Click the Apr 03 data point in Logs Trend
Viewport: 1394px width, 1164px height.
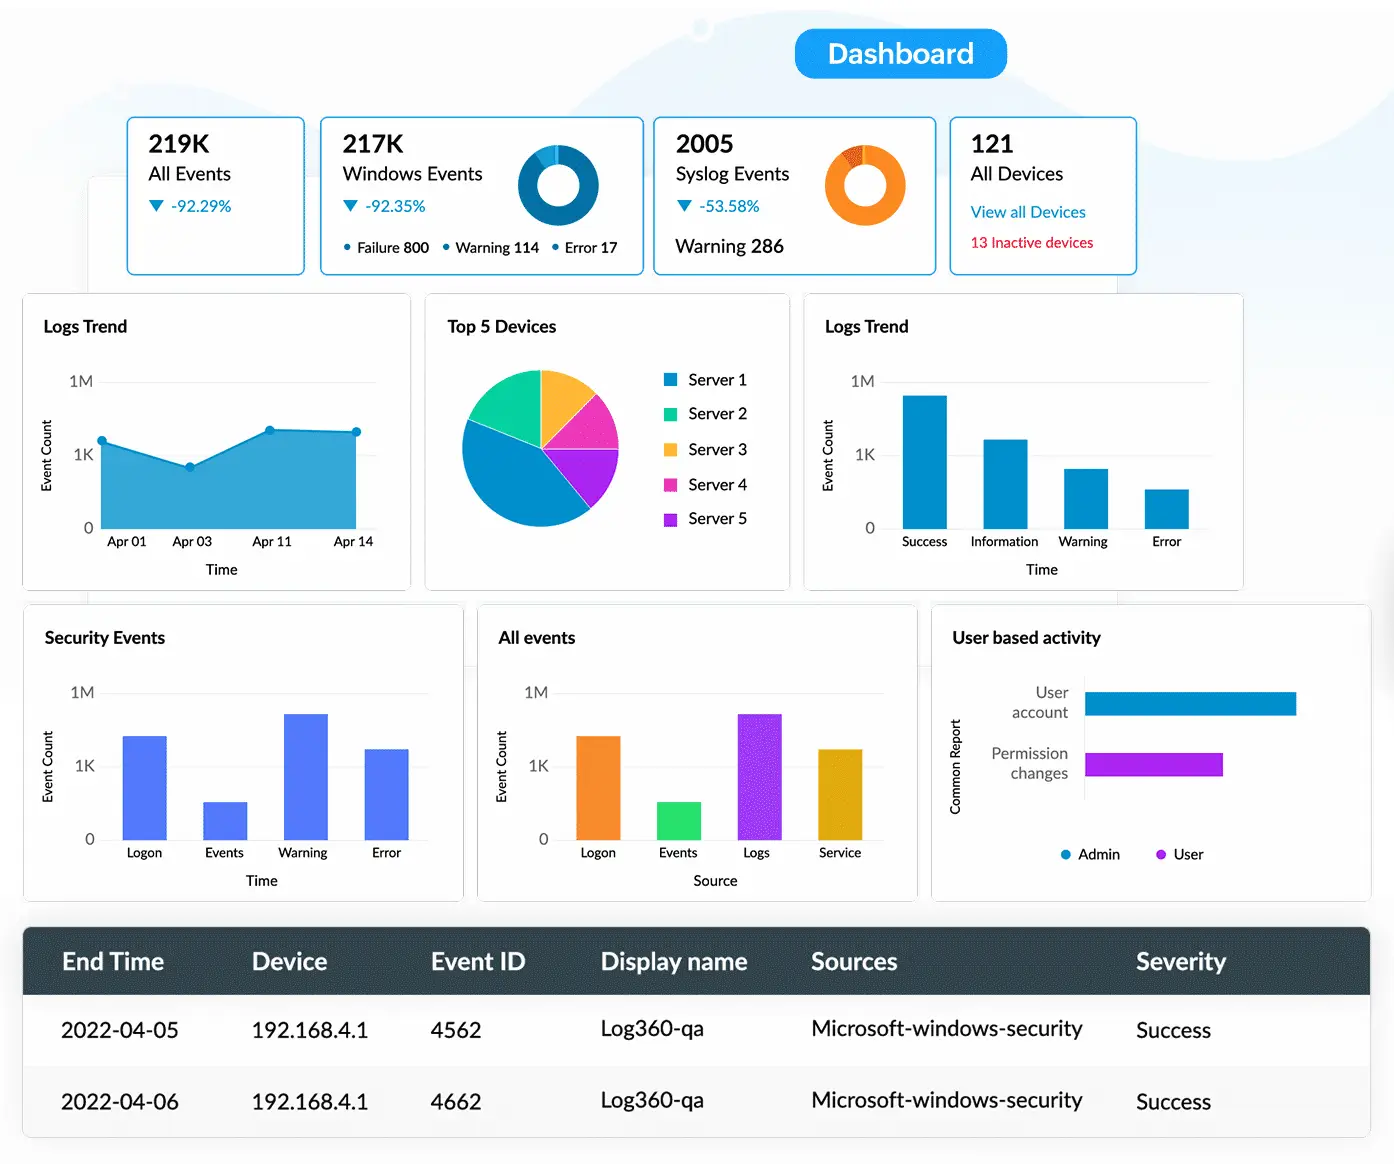190,467
